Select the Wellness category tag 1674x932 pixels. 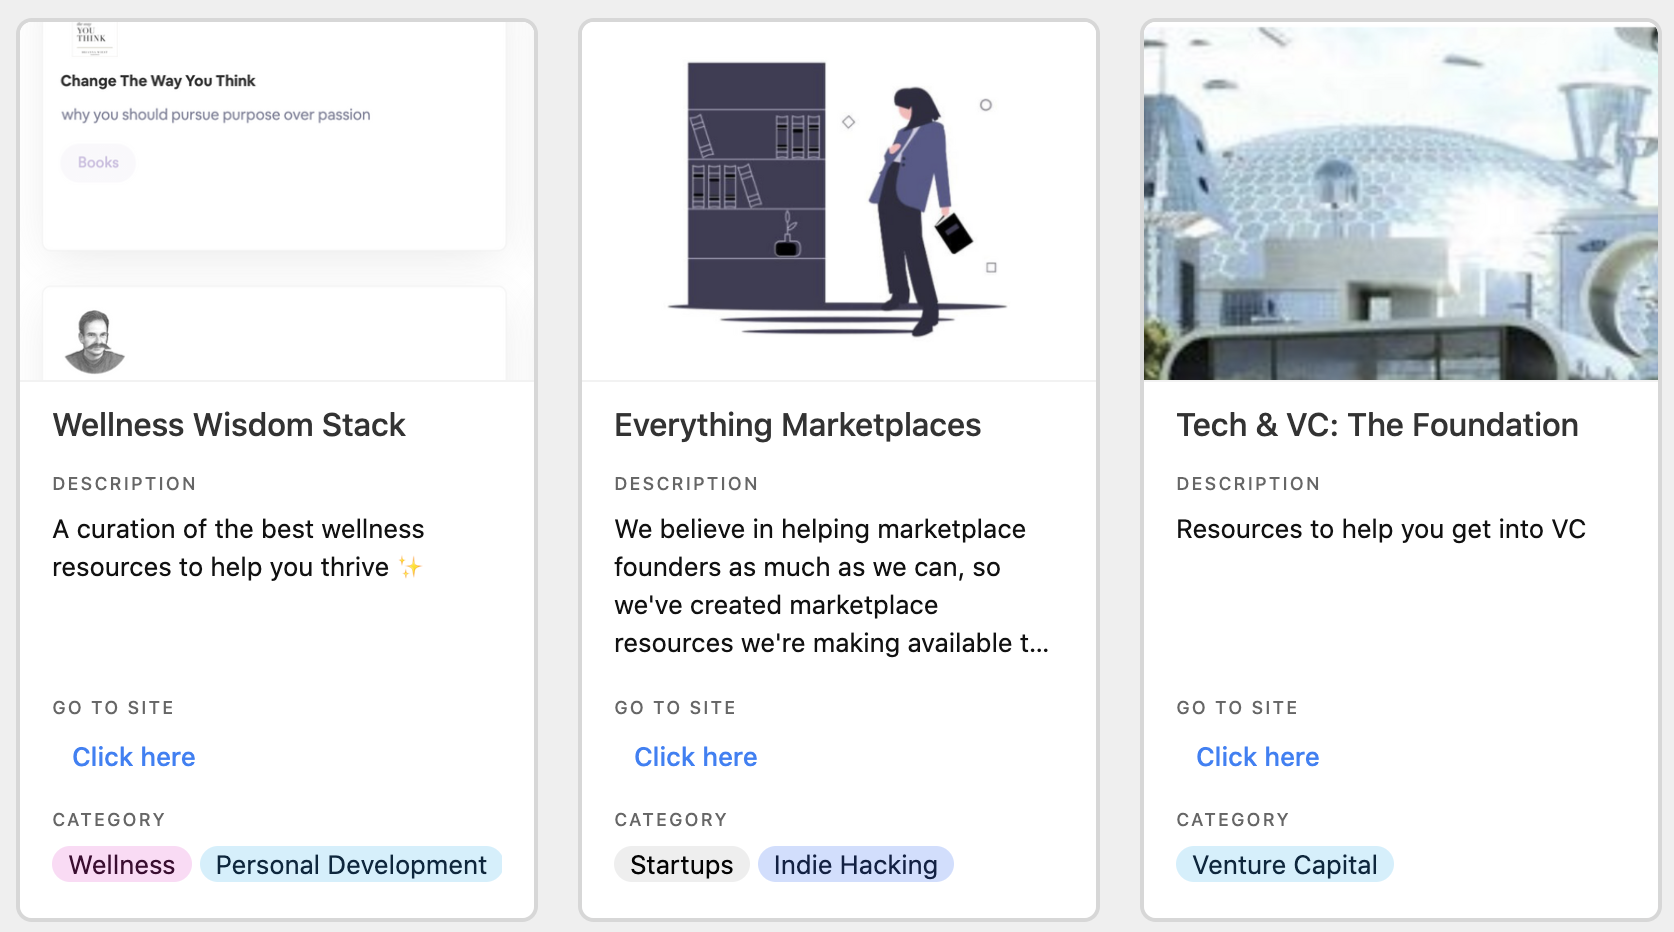click(122, 865)
